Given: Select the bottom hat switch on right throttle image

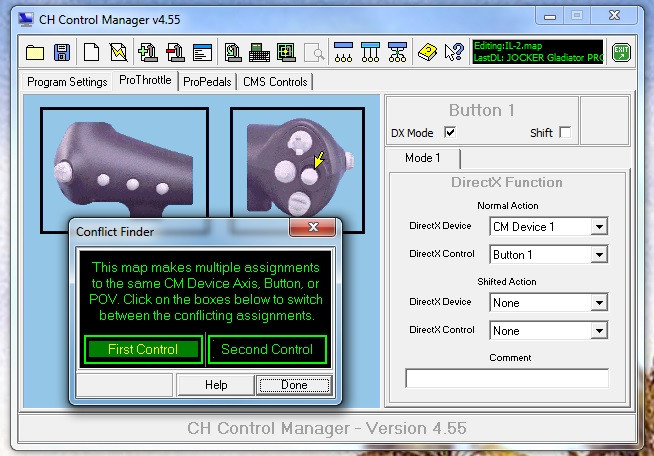Looking at the screenshot, I should coord(299,204).
